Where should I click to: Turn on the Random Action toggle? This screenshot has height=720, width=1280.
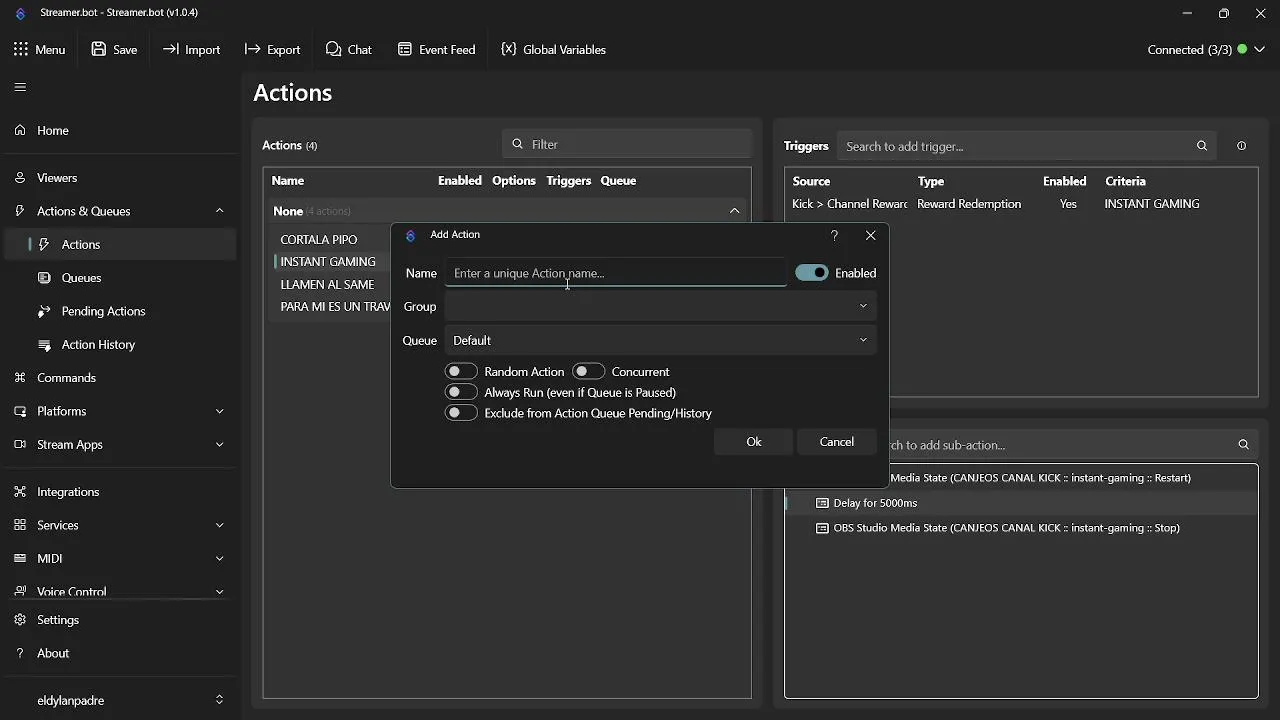[x=461, y=372]
